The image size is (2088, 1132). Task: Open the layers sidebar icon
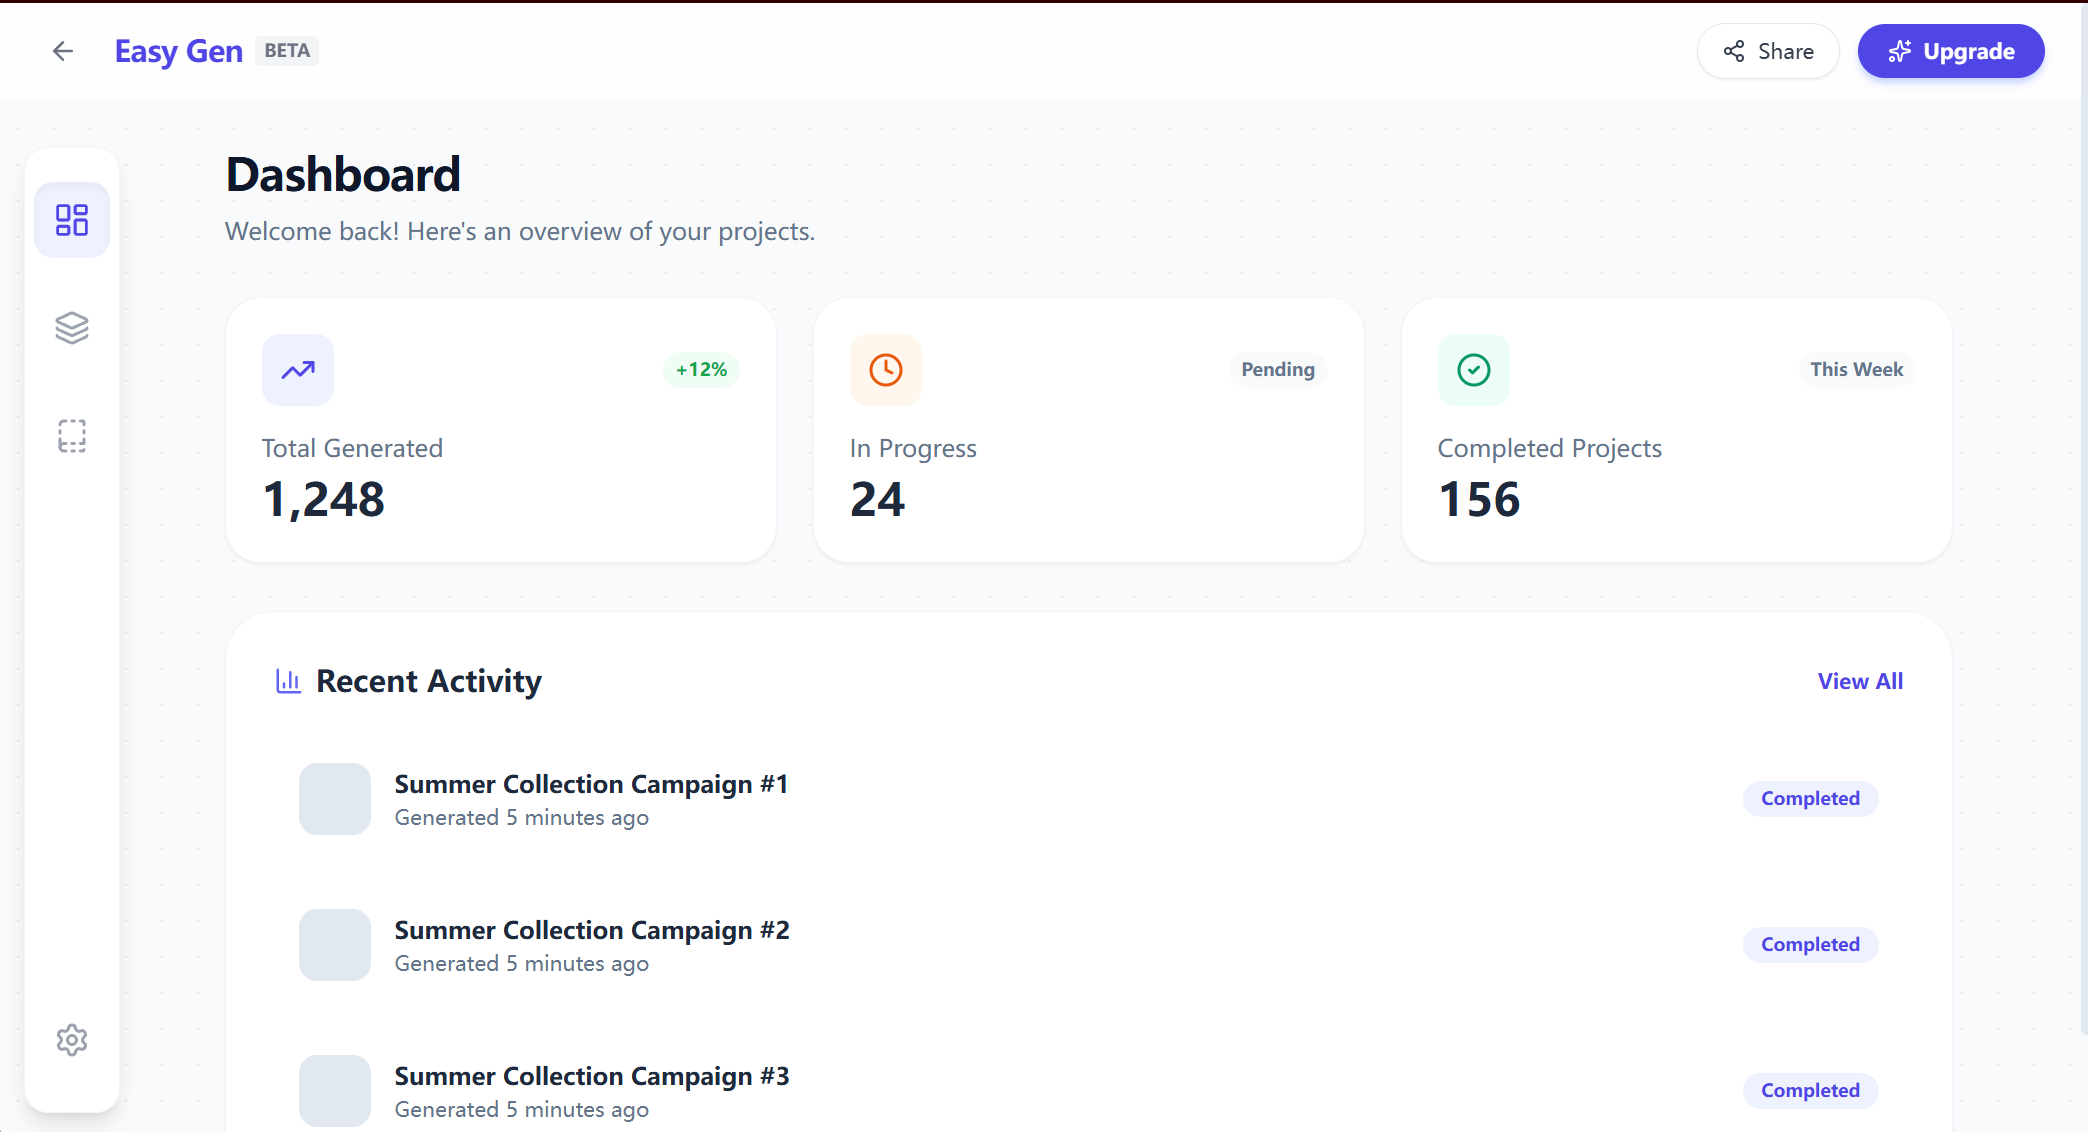coord(72,328)
